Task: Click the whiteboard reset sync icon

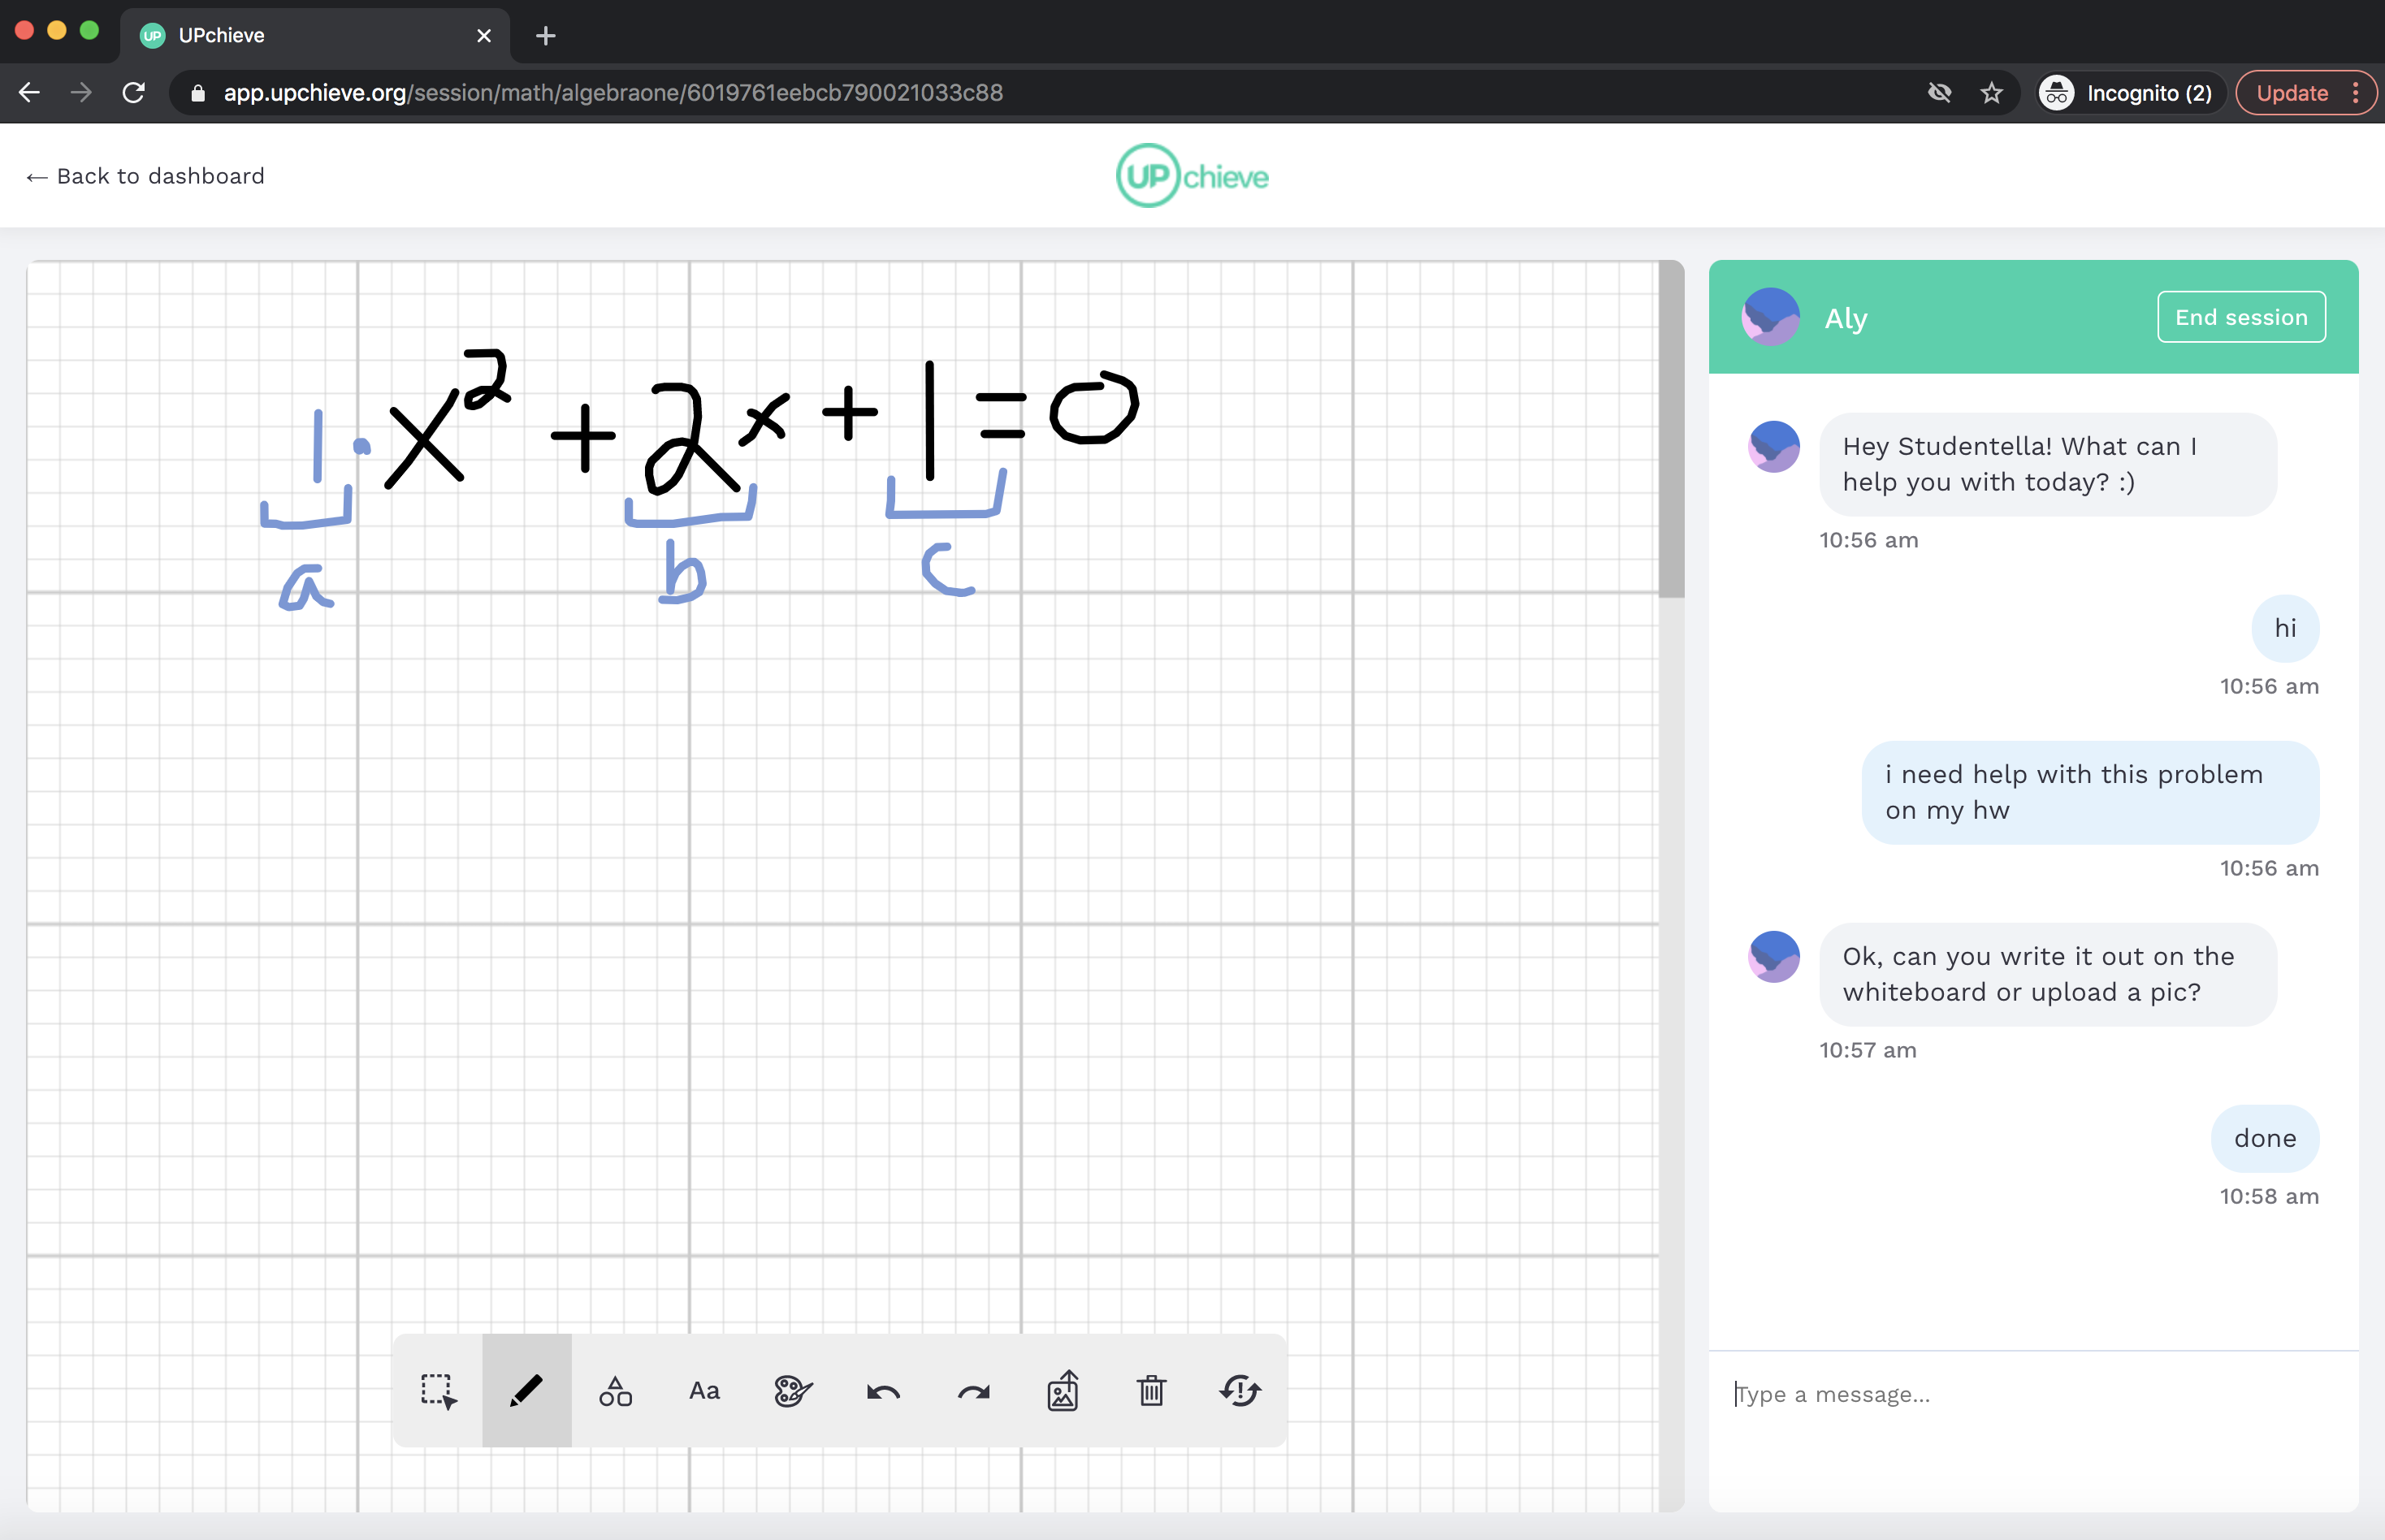Action: coord(1240,1391)
